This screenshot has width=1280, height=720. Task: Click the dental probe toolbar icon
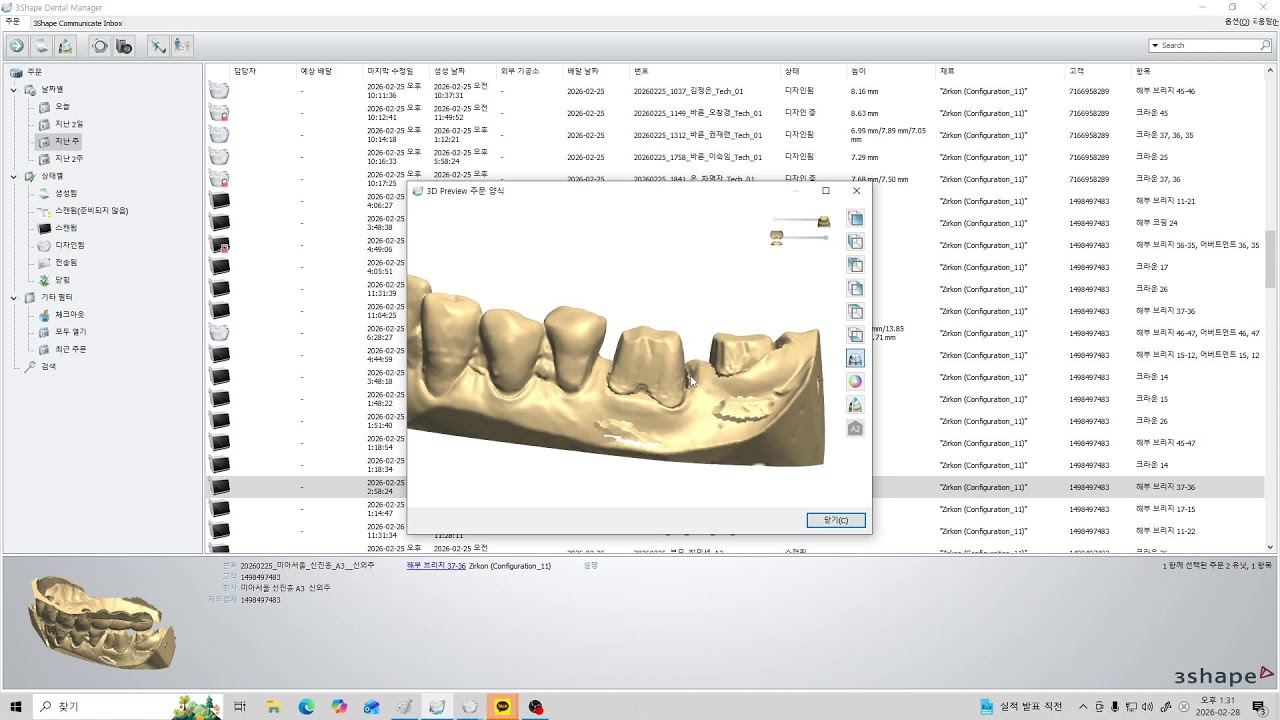(x=158, y=45)
